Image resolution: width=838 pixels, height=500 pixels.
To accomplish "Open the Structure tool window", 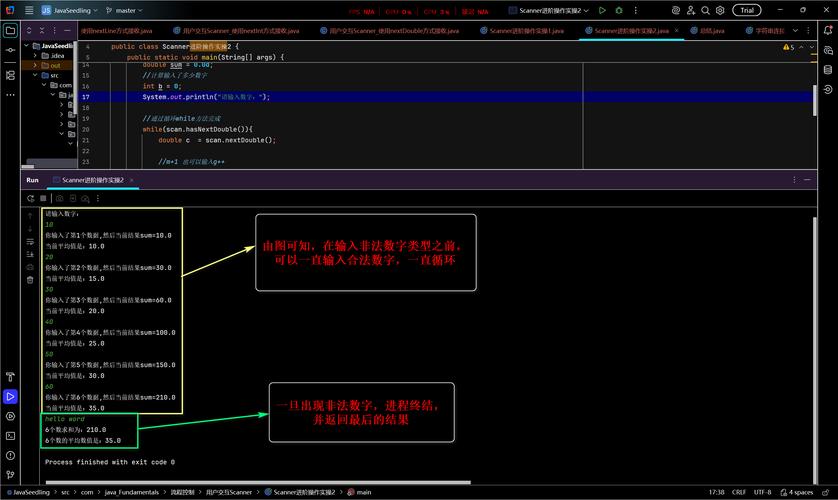I will pyautogui.click(x=10, y=75).
